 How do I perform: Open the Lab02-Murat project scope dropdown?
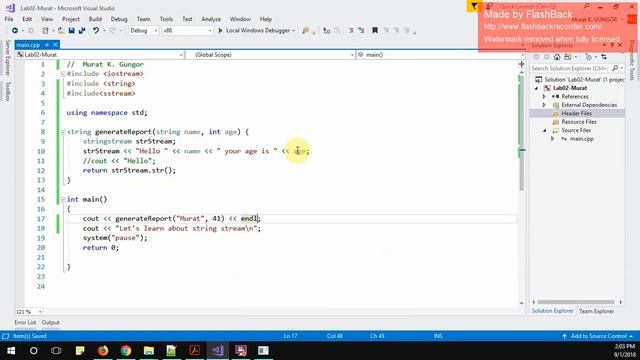click(x=100, y=55)
